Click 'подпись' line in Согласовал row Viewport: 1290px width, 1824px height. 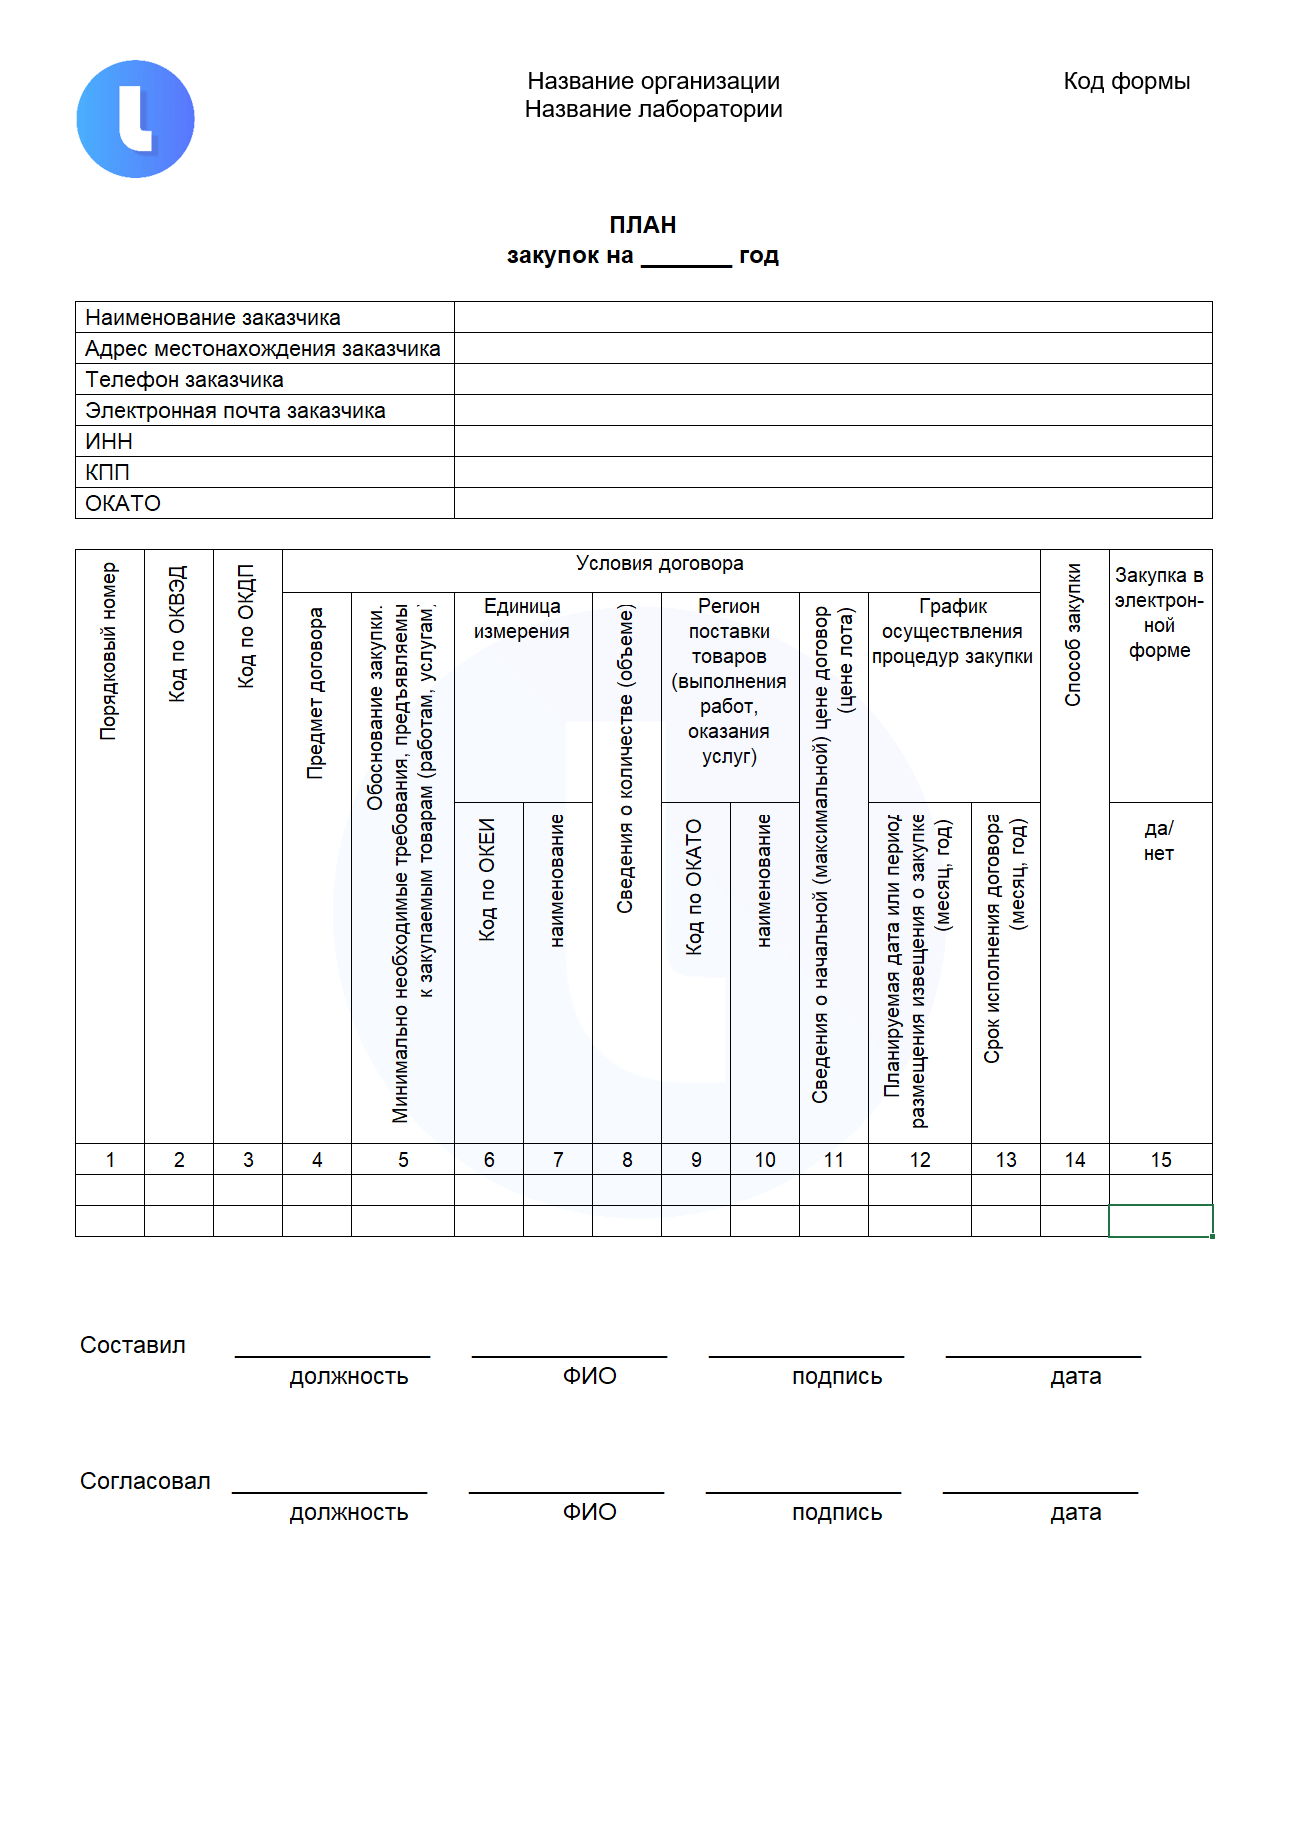803,1493
